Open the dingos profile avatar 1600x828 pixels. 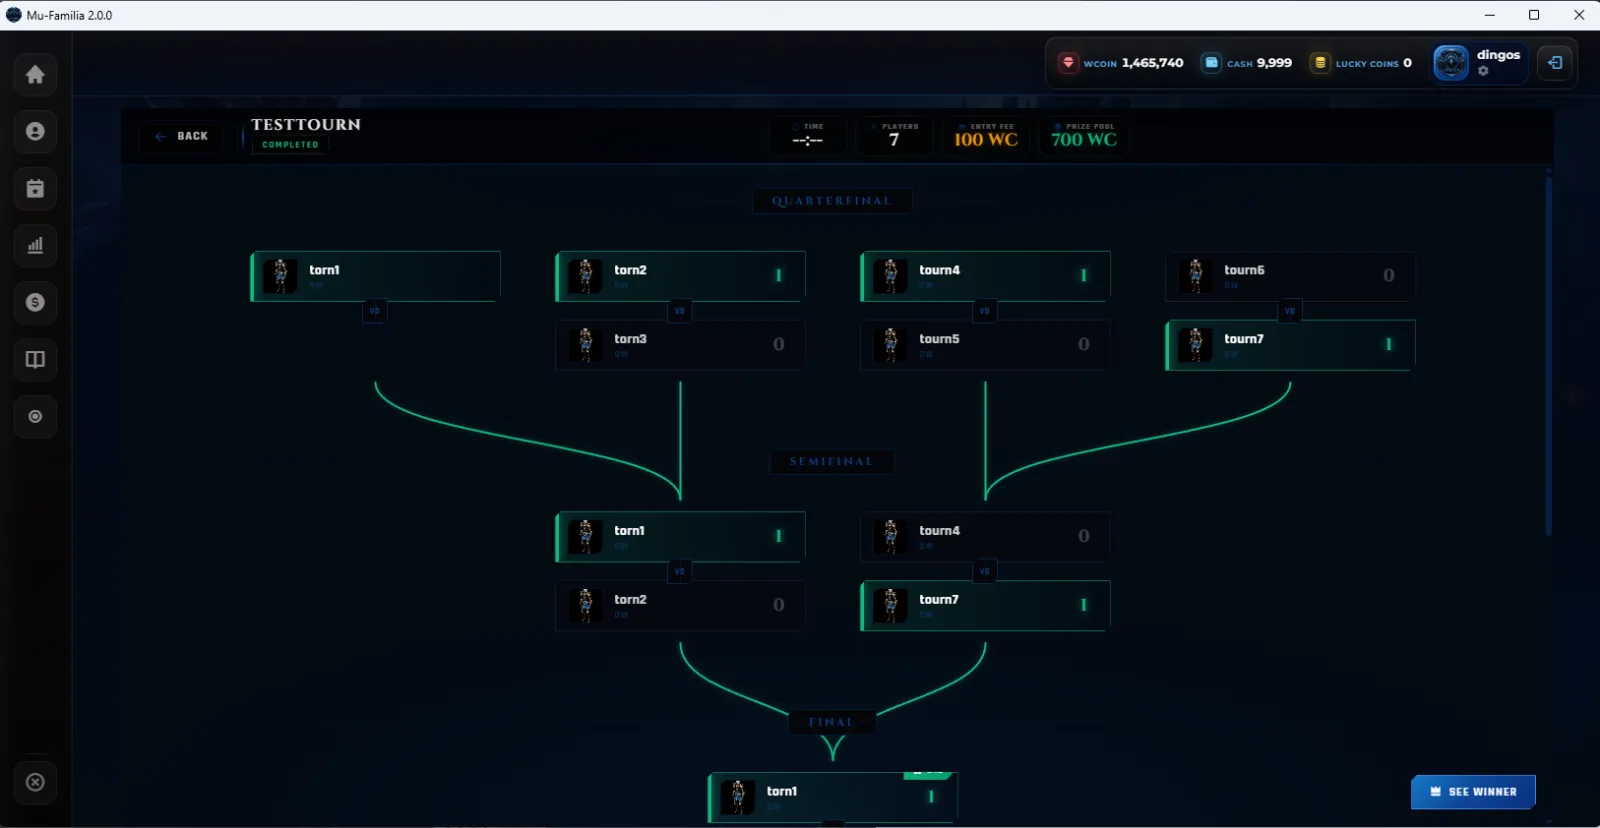[x=1451, y=63]
